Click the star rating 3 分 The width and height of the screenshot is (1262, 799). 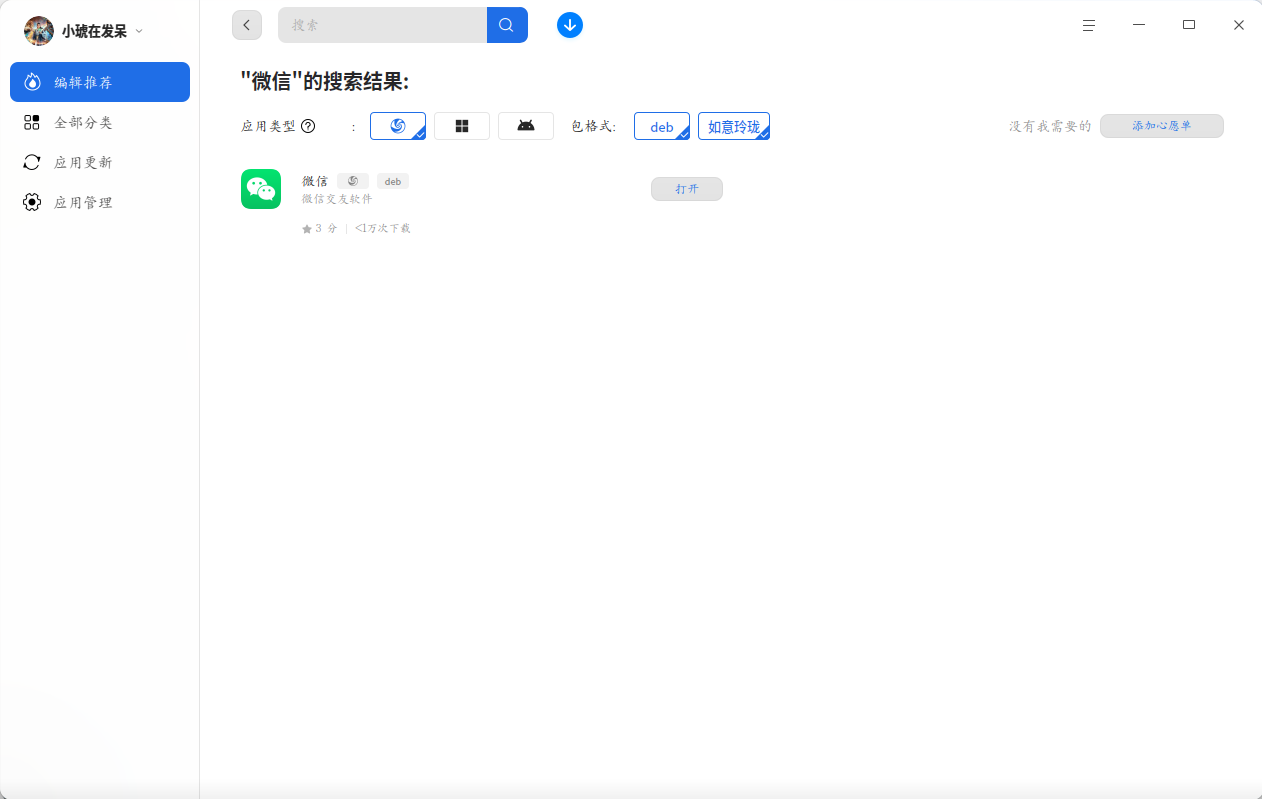point(320,228)
